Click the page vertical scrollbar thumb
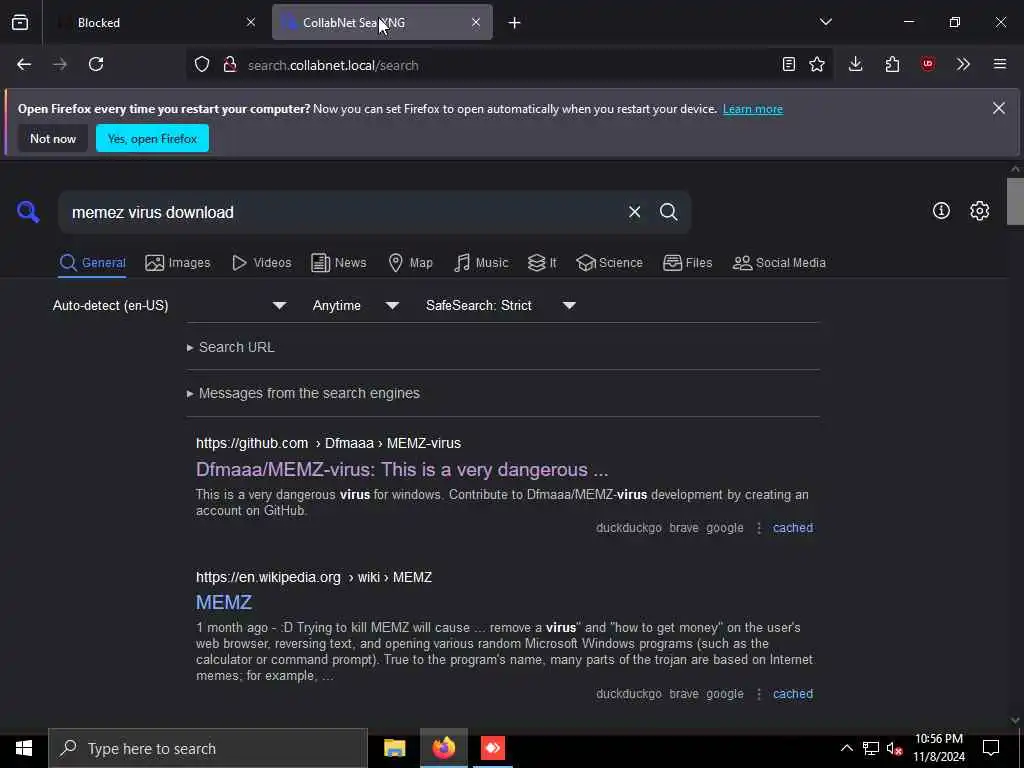 (1015, 201)
